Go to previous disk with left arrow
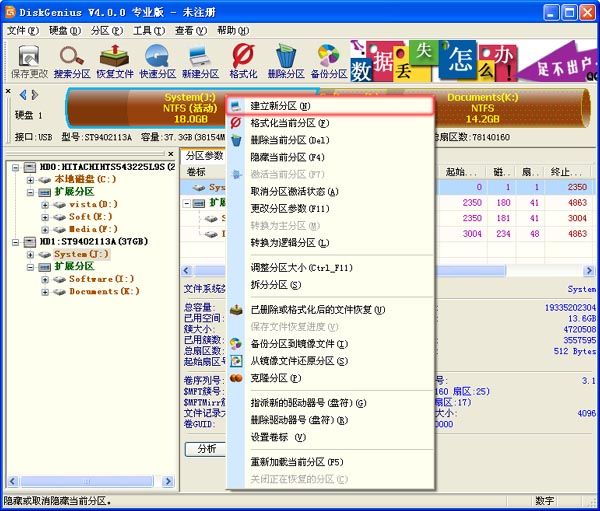Image resolution: width=600 pixels, height=511 pixels. [23, 95]
